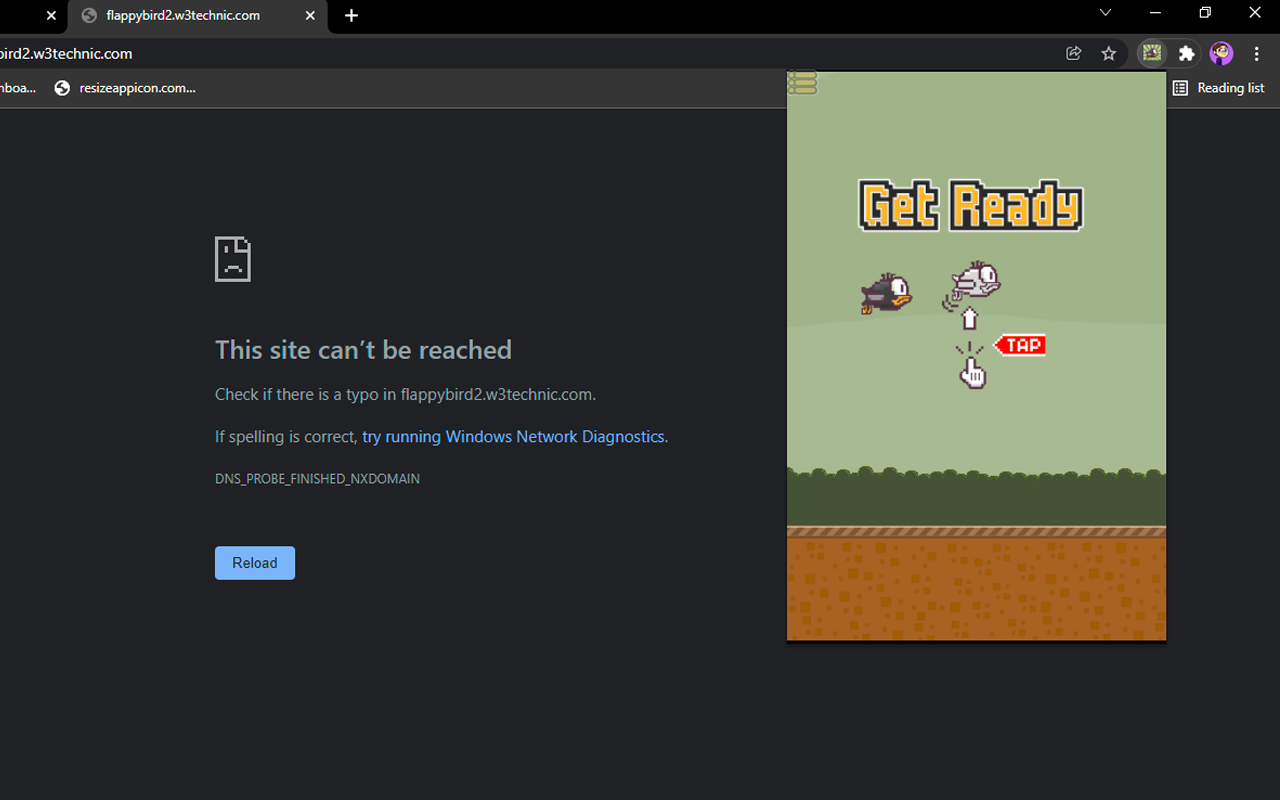Click the address bar URL text
Screen dimensions: 1280x800
(x=66, y=54)
